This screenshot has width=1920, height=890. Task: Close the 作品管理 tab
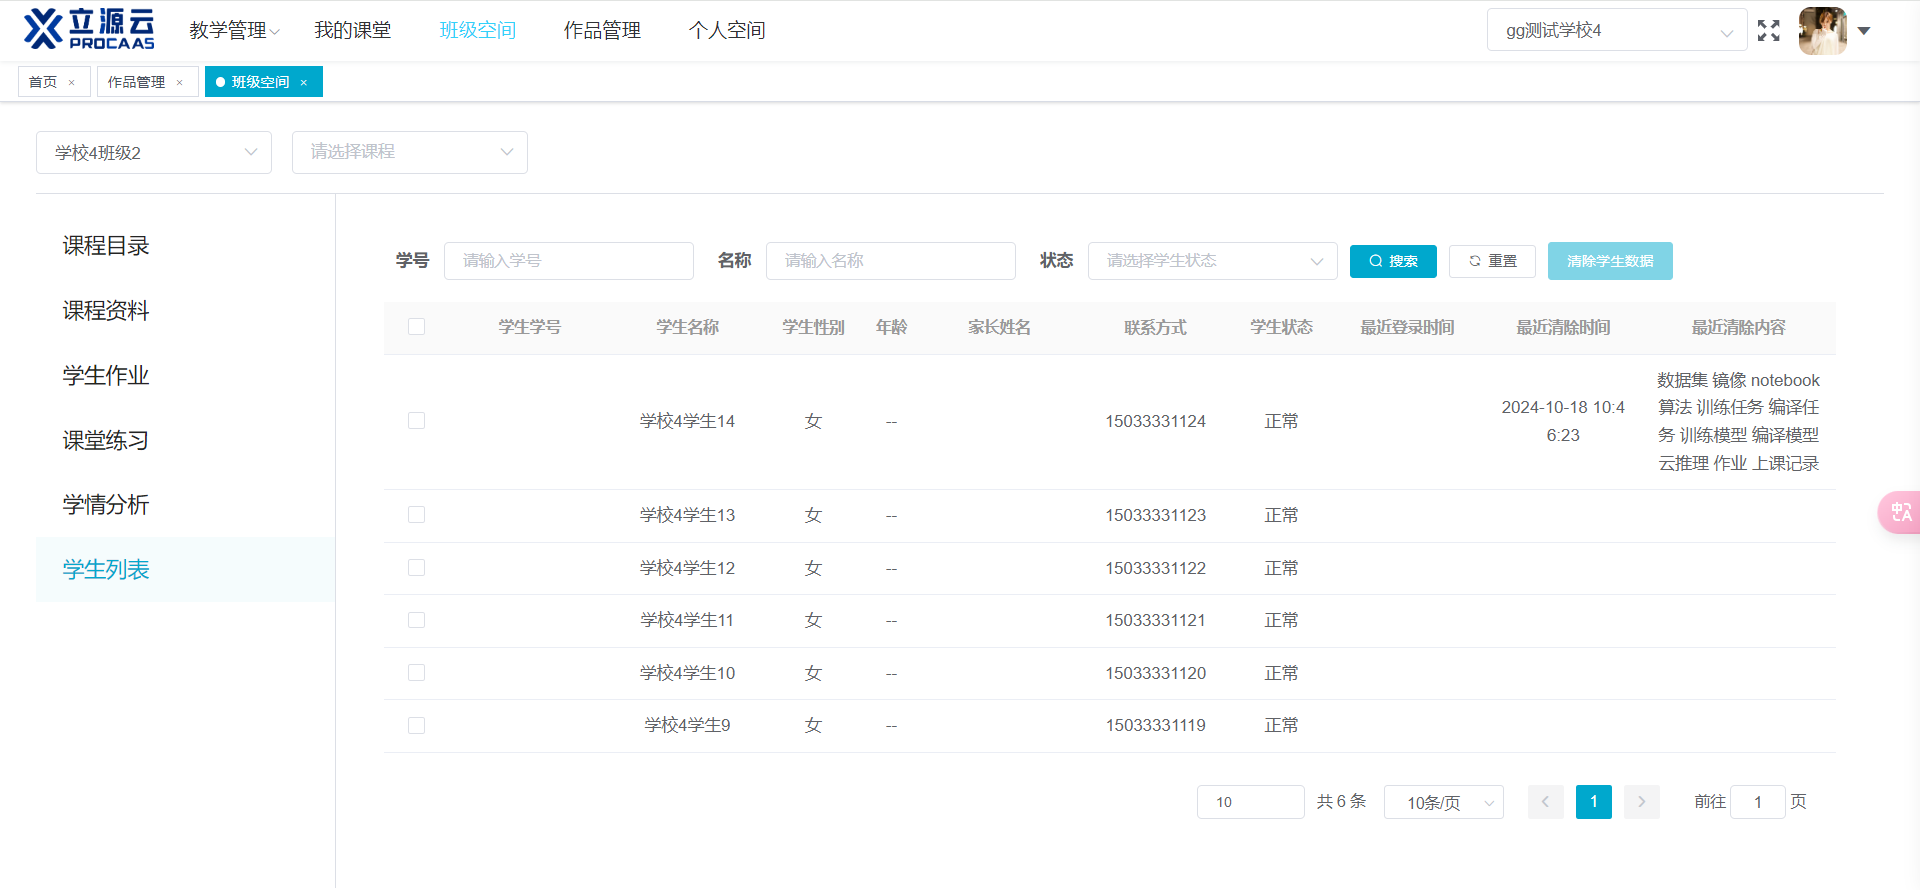click(180, 83)
